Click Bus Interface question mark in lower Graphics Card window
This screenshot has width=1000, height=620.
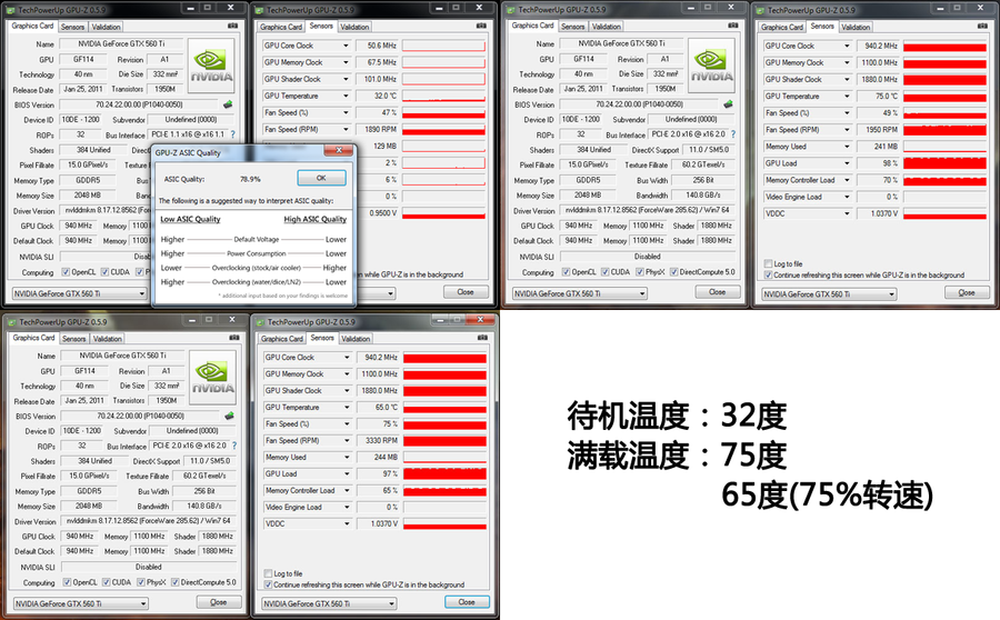pos(234,445)
